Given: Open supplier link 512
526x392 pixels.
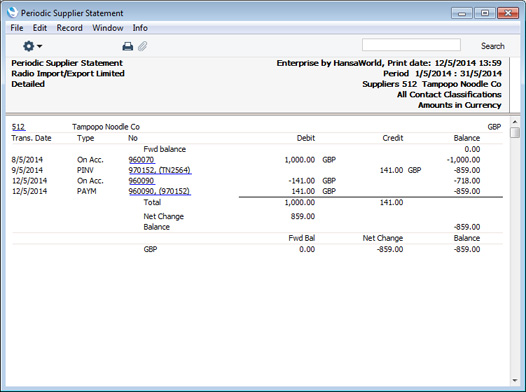Looking at the screenshot, I should coord(18,127).
